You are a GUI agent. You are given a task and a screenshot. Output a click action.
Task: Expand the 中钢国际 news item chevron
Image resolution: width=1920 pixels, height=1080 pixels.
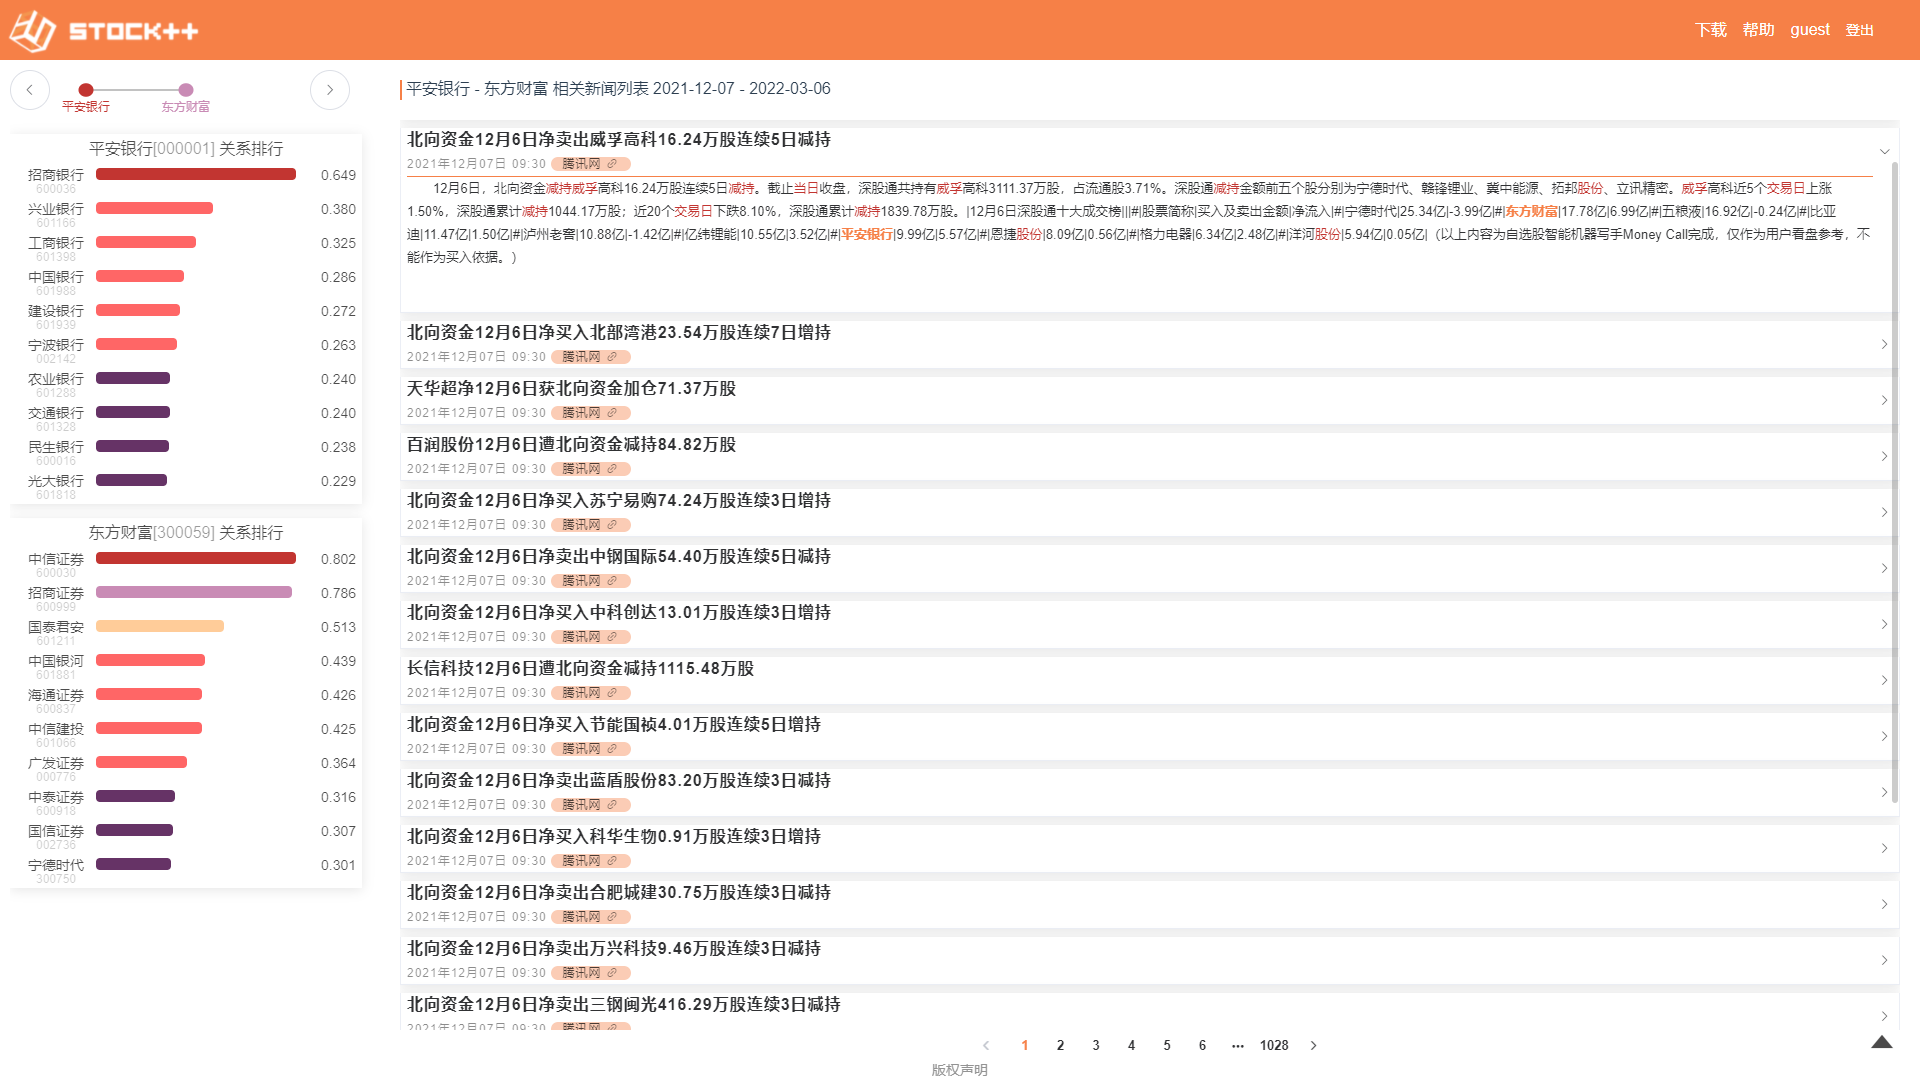point(1884,568)
